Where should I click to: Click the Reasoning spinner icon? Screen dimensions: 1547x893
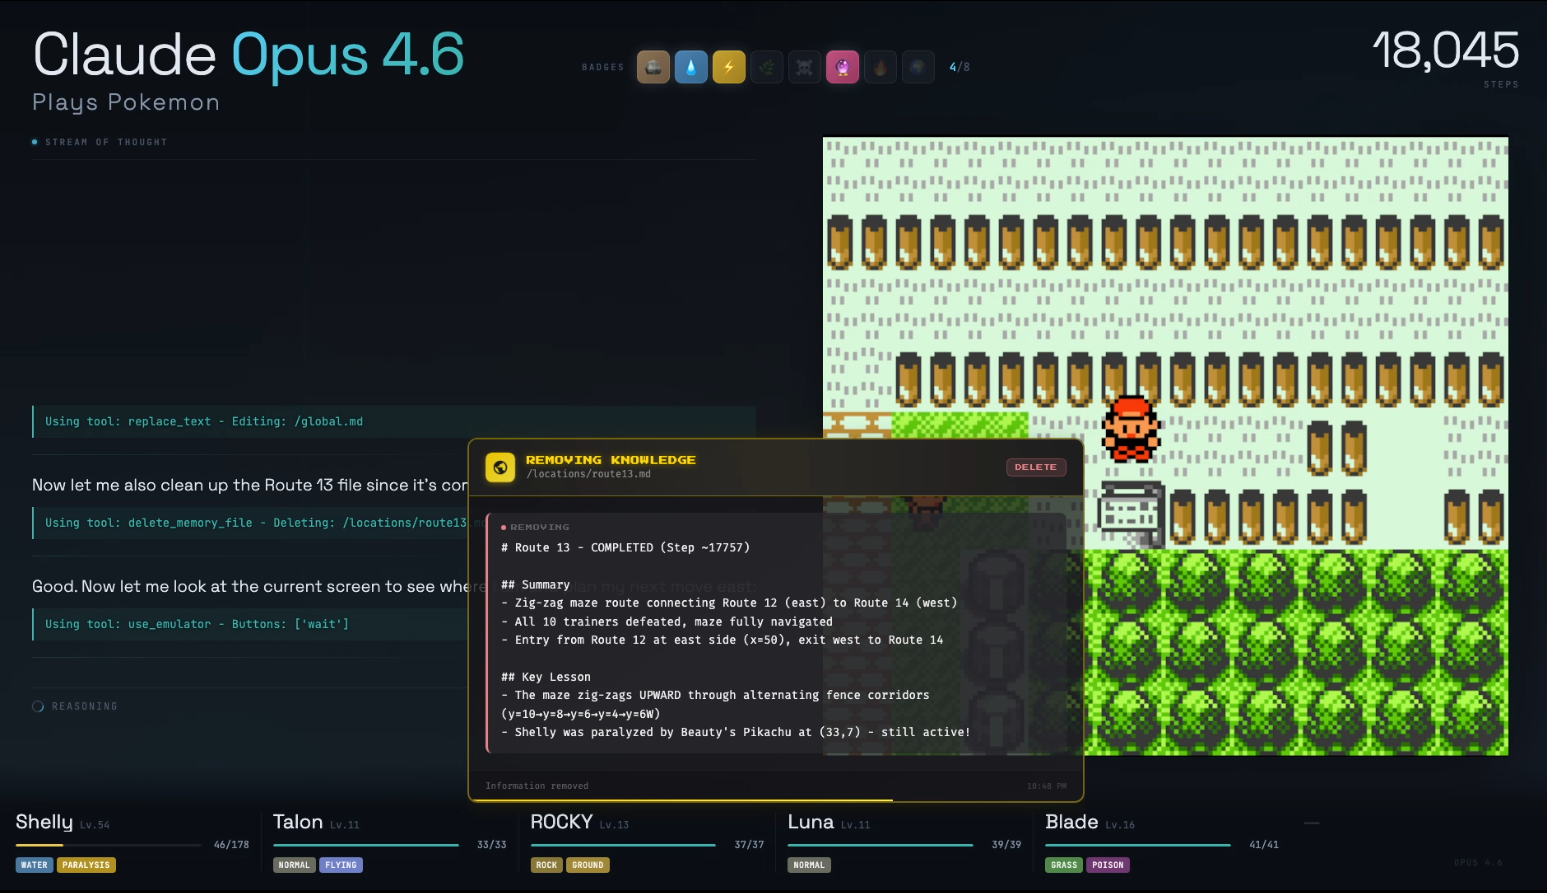coord(38,706)
